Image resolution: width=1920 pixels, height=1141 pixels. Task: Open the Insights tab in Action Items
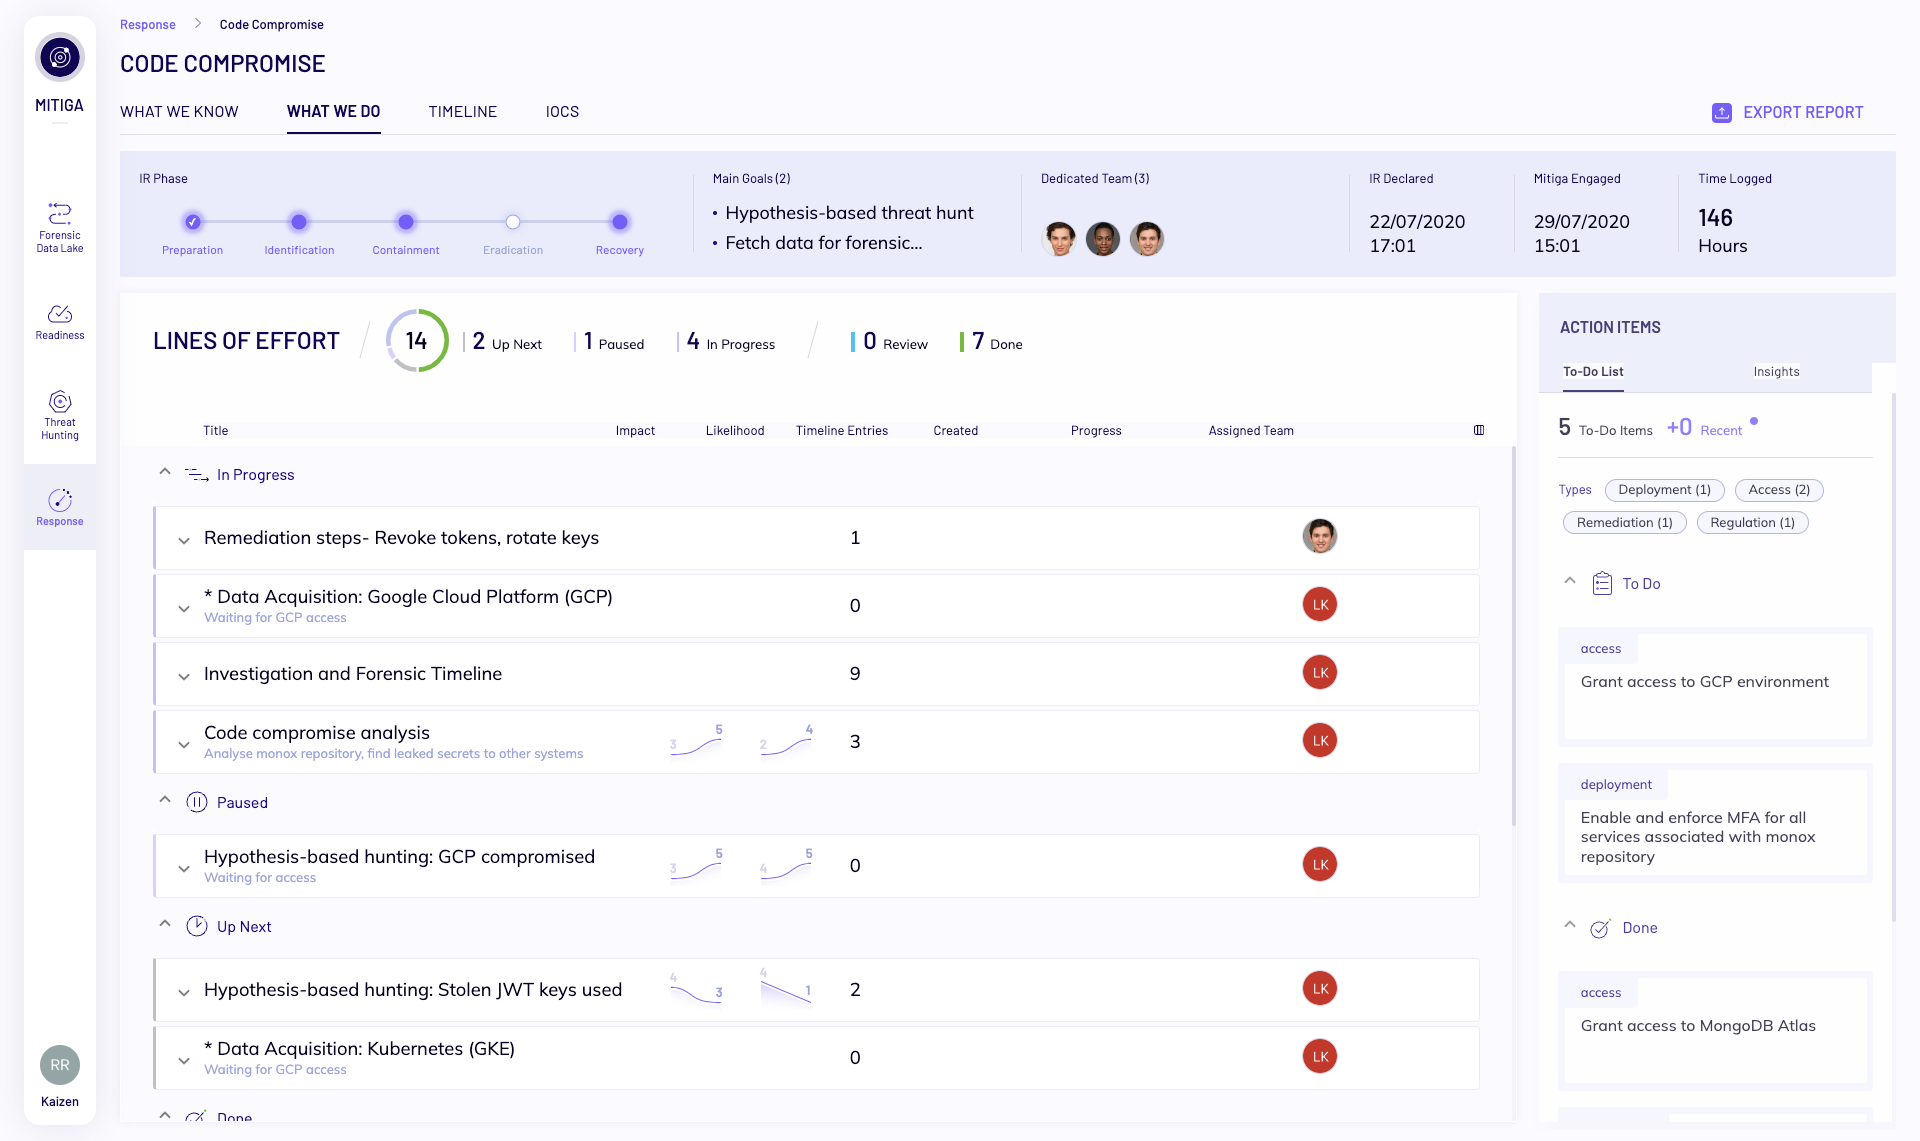(1776, 371)
